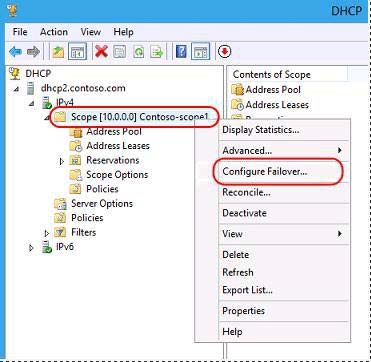Open the Action menu
The image size is (371, 362).
(x=54, y=32)
